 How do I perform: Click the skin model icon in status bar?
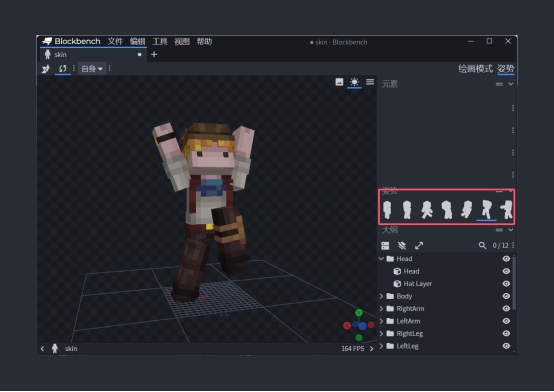click(54, 349)
